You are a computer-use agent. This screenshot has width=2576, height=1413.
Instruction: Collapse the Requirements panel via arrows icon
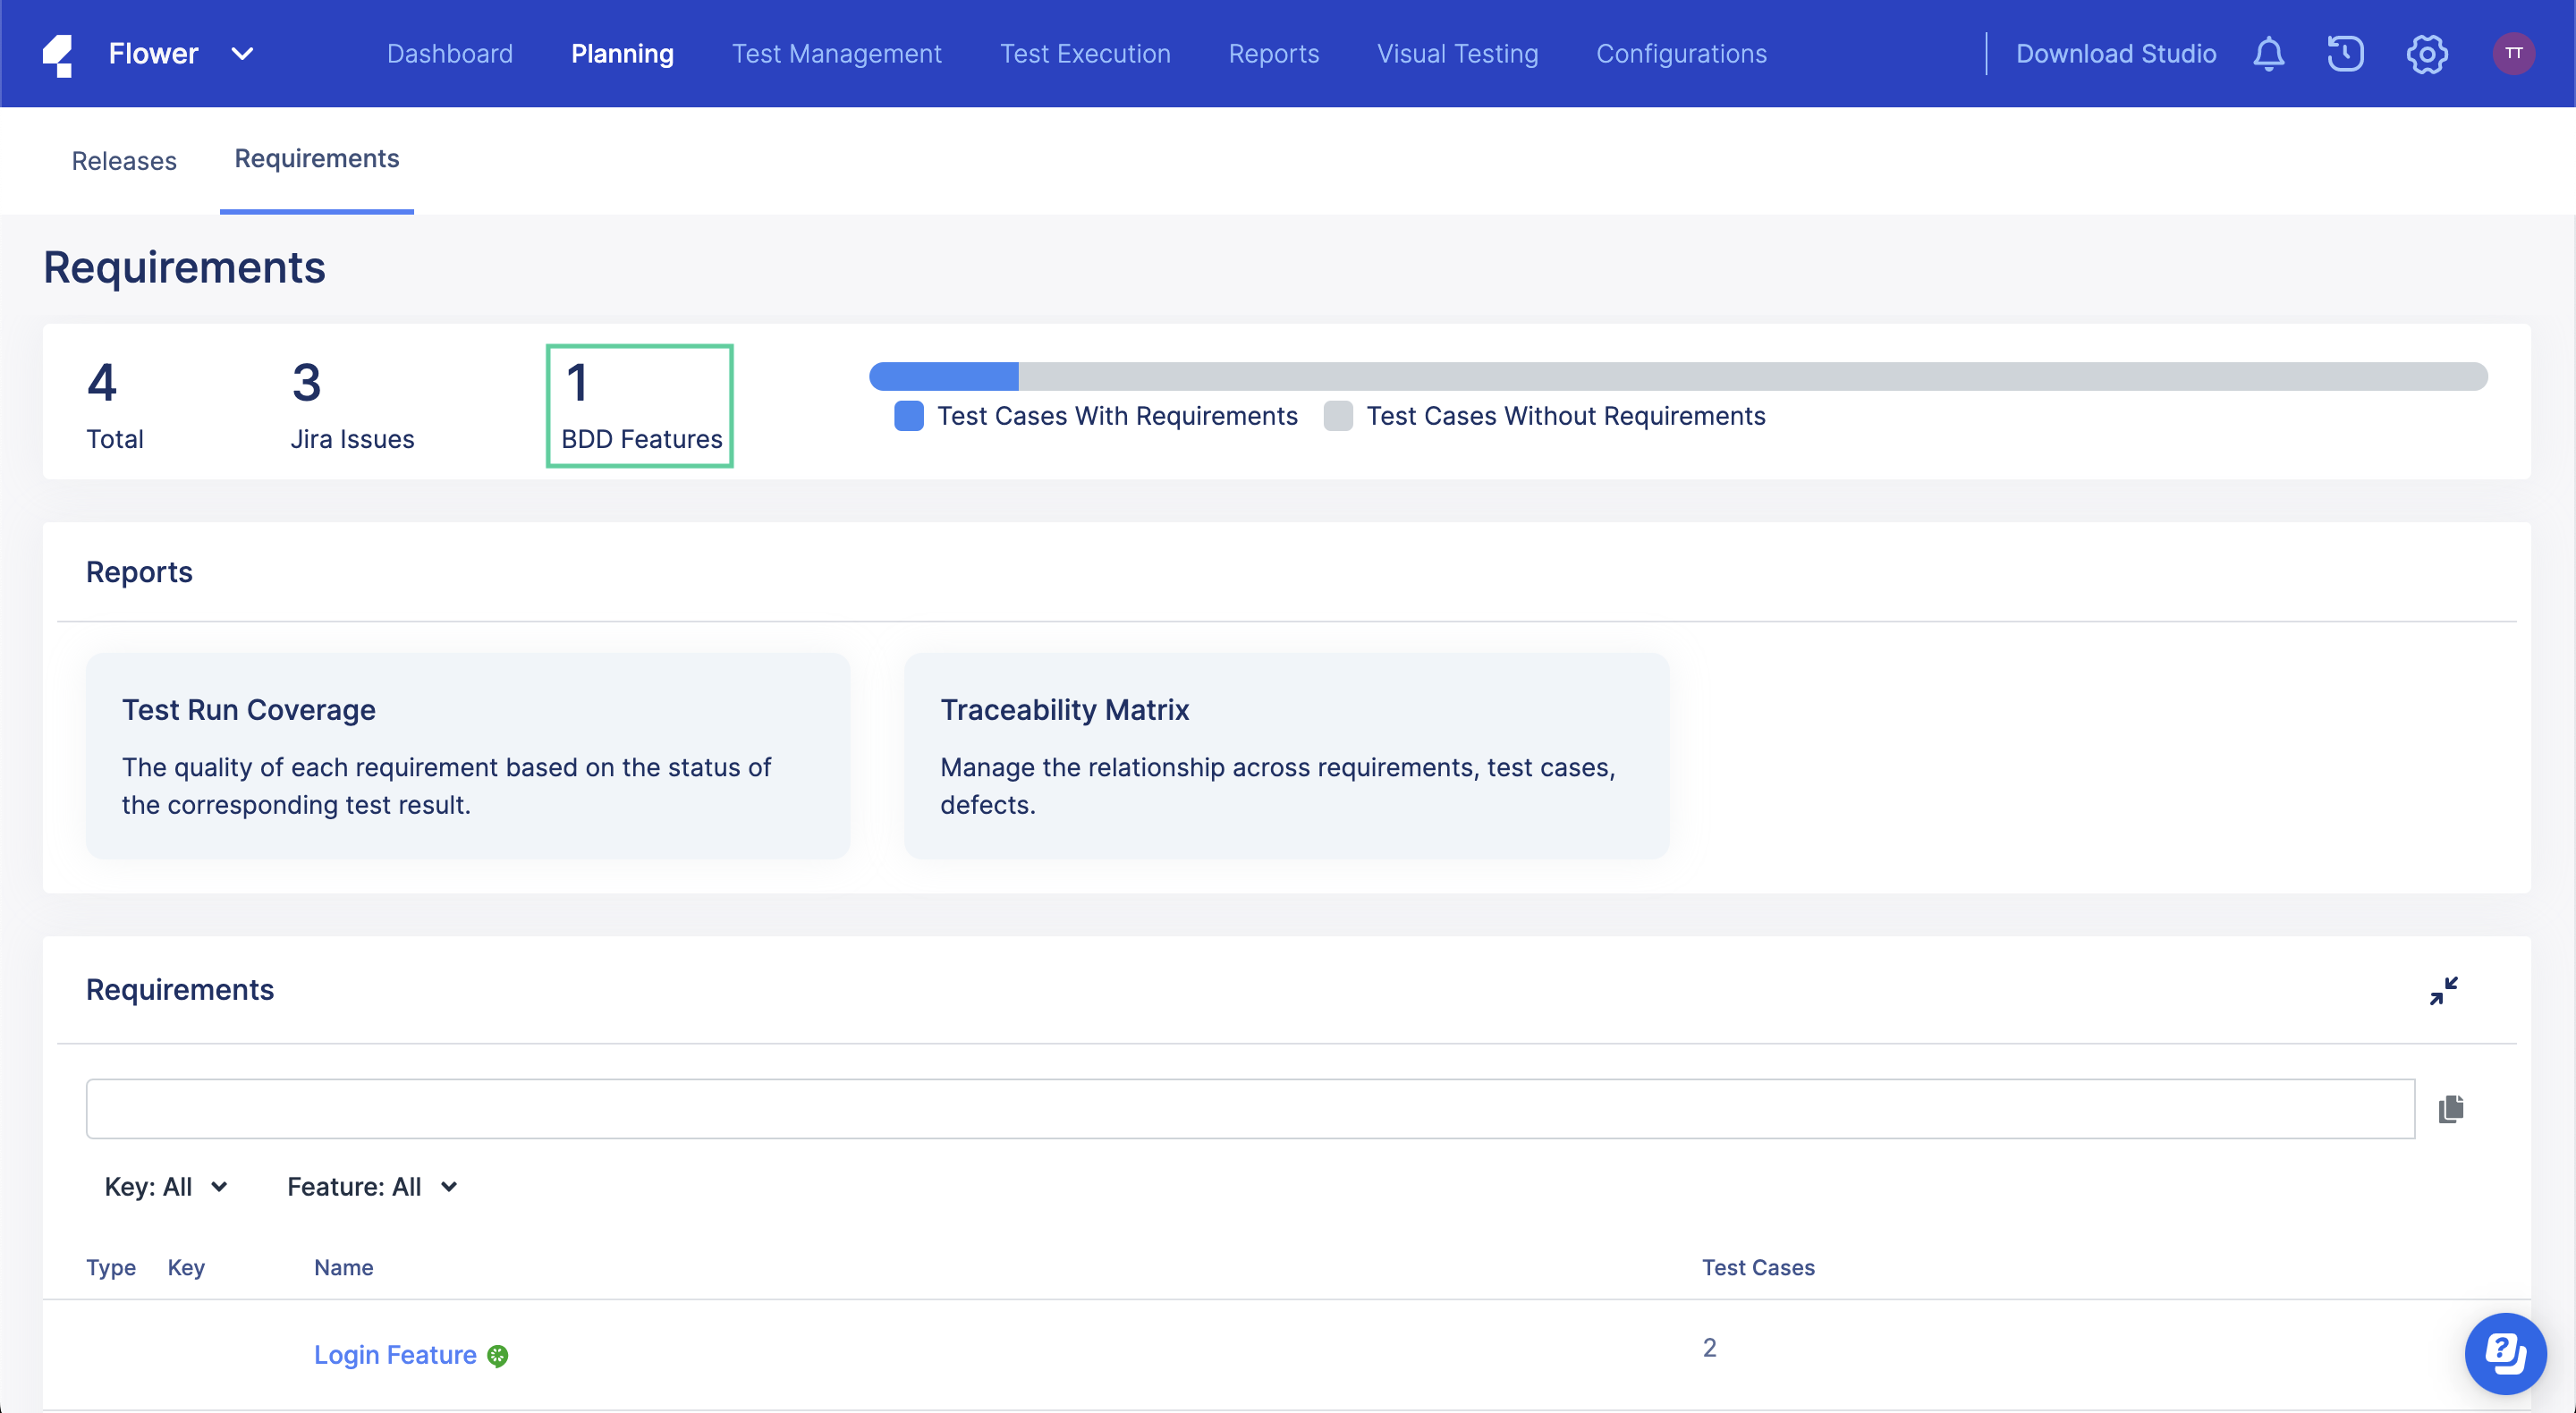coord(2443,990)
